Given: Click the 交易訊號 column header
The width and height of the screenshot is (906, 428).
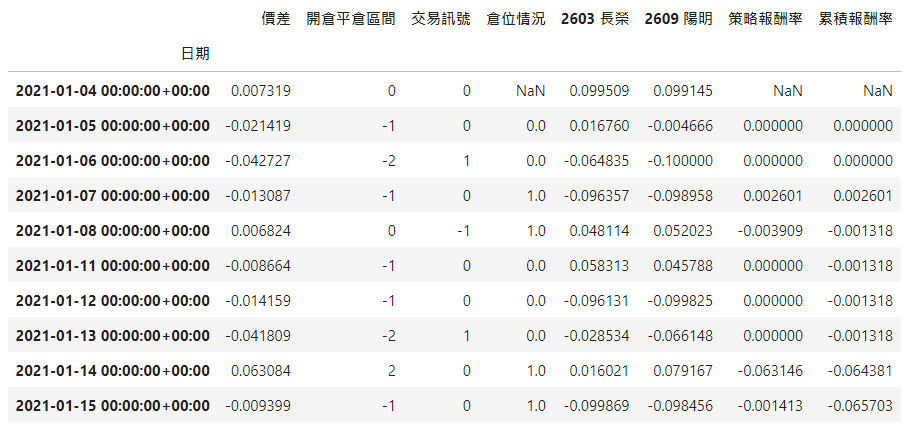Looking at the screenshot, I should (441, 19).
